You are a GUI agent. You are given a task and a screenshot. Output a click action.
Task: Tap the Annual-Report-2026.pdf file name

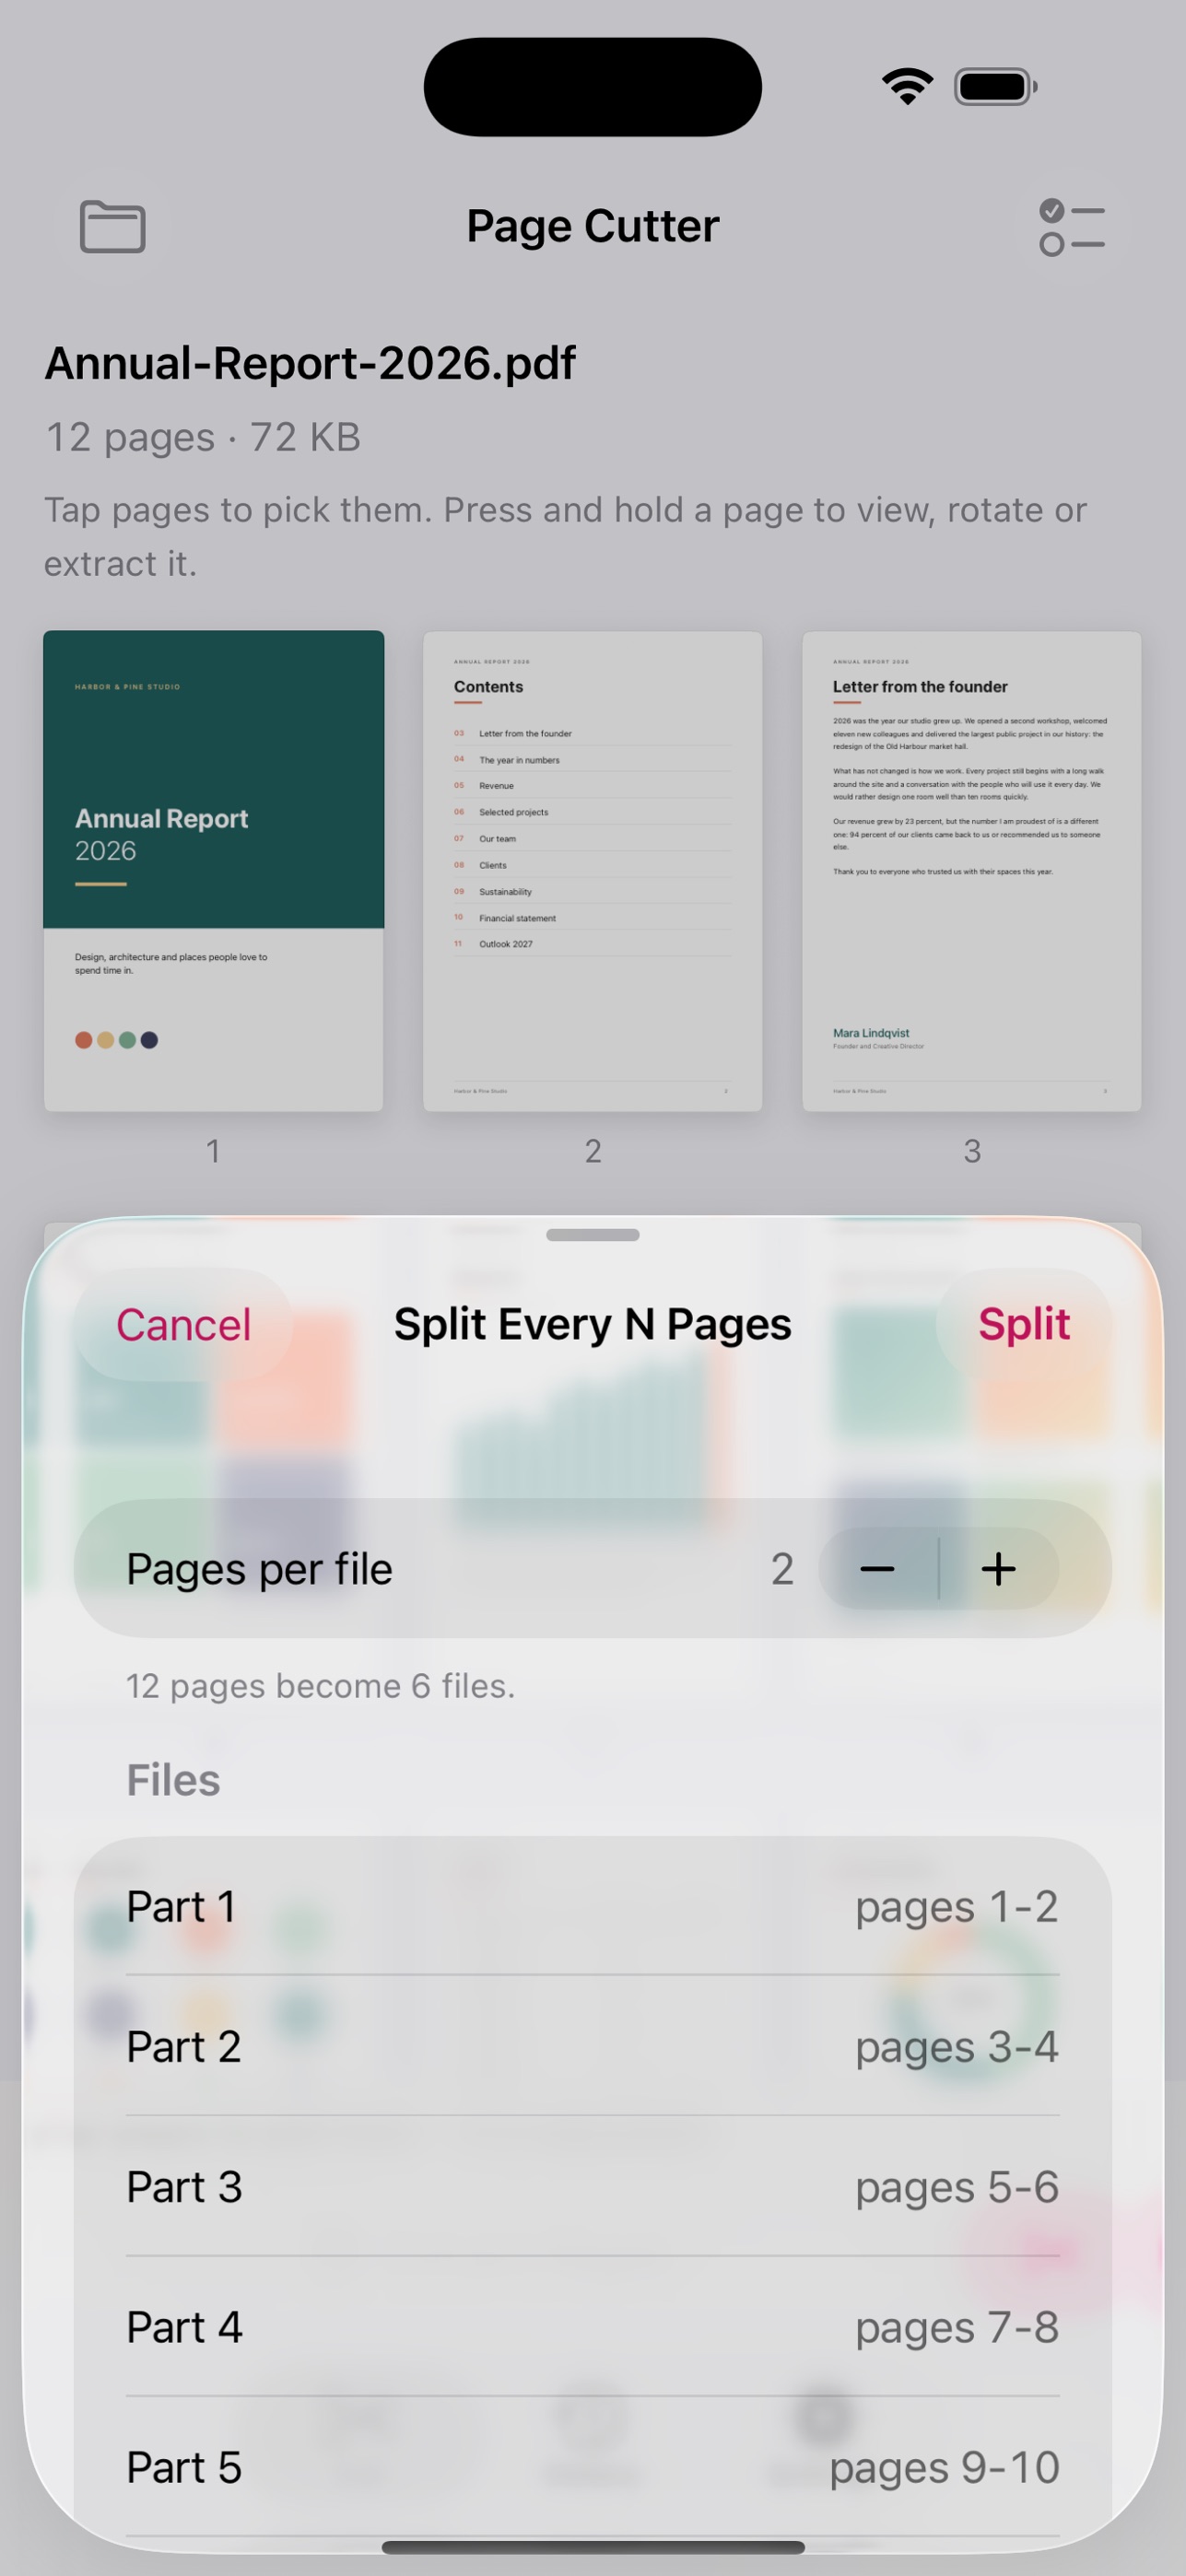tap(310, 363)
